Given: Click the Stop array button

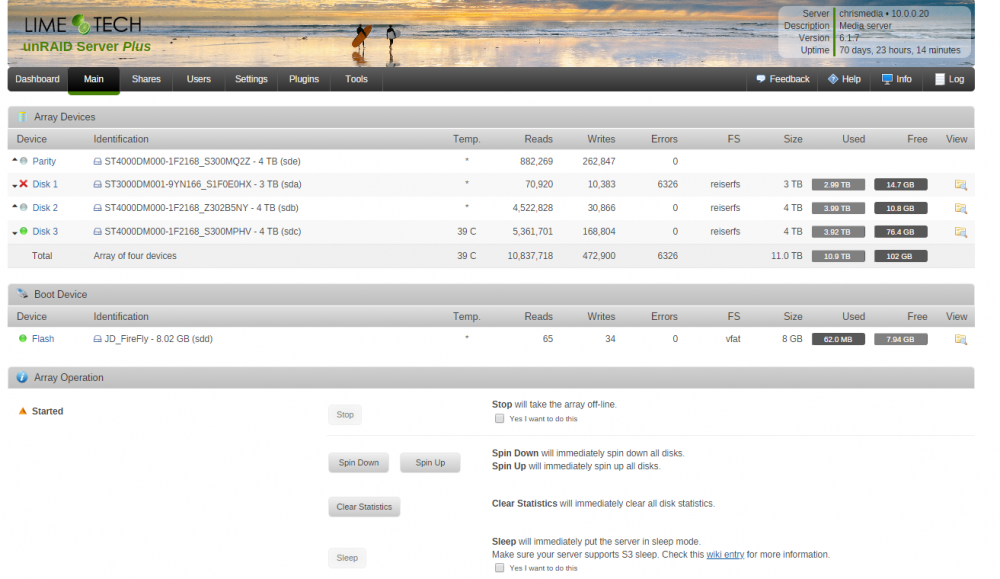Looking at the screenshot, I should 345,414.
